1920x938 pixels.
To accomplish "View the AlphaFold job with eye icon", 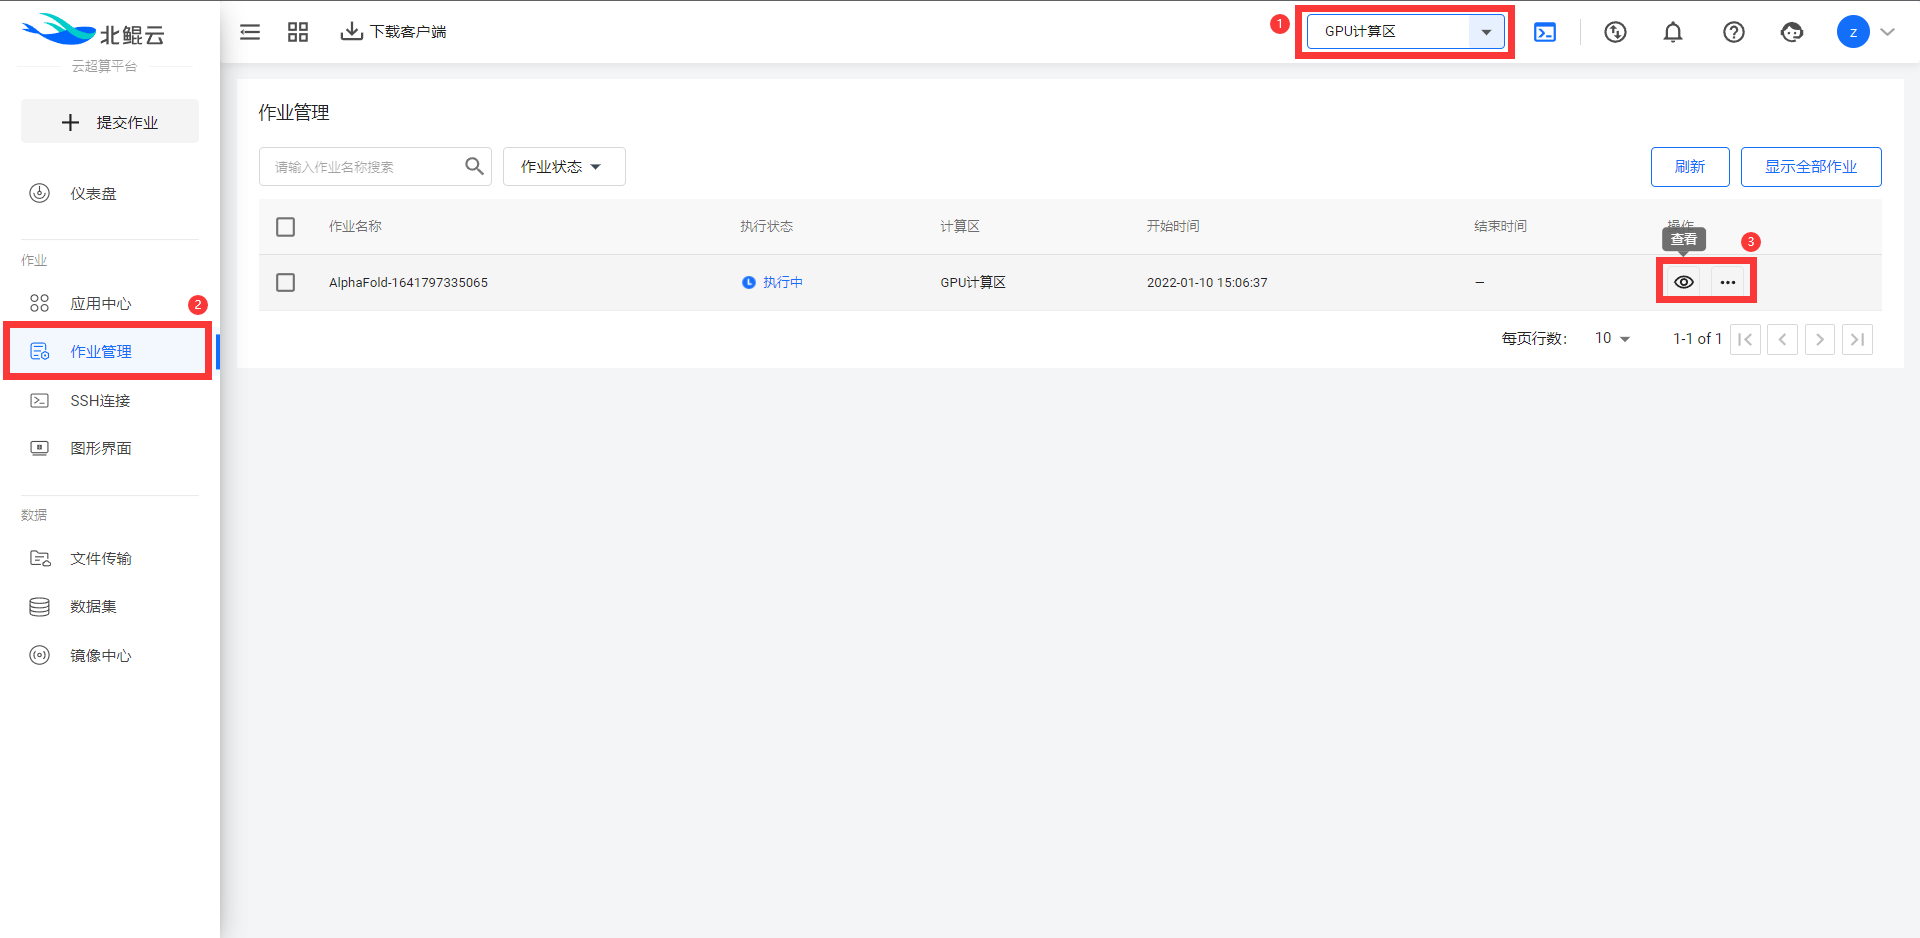I will pos(1684,283).
